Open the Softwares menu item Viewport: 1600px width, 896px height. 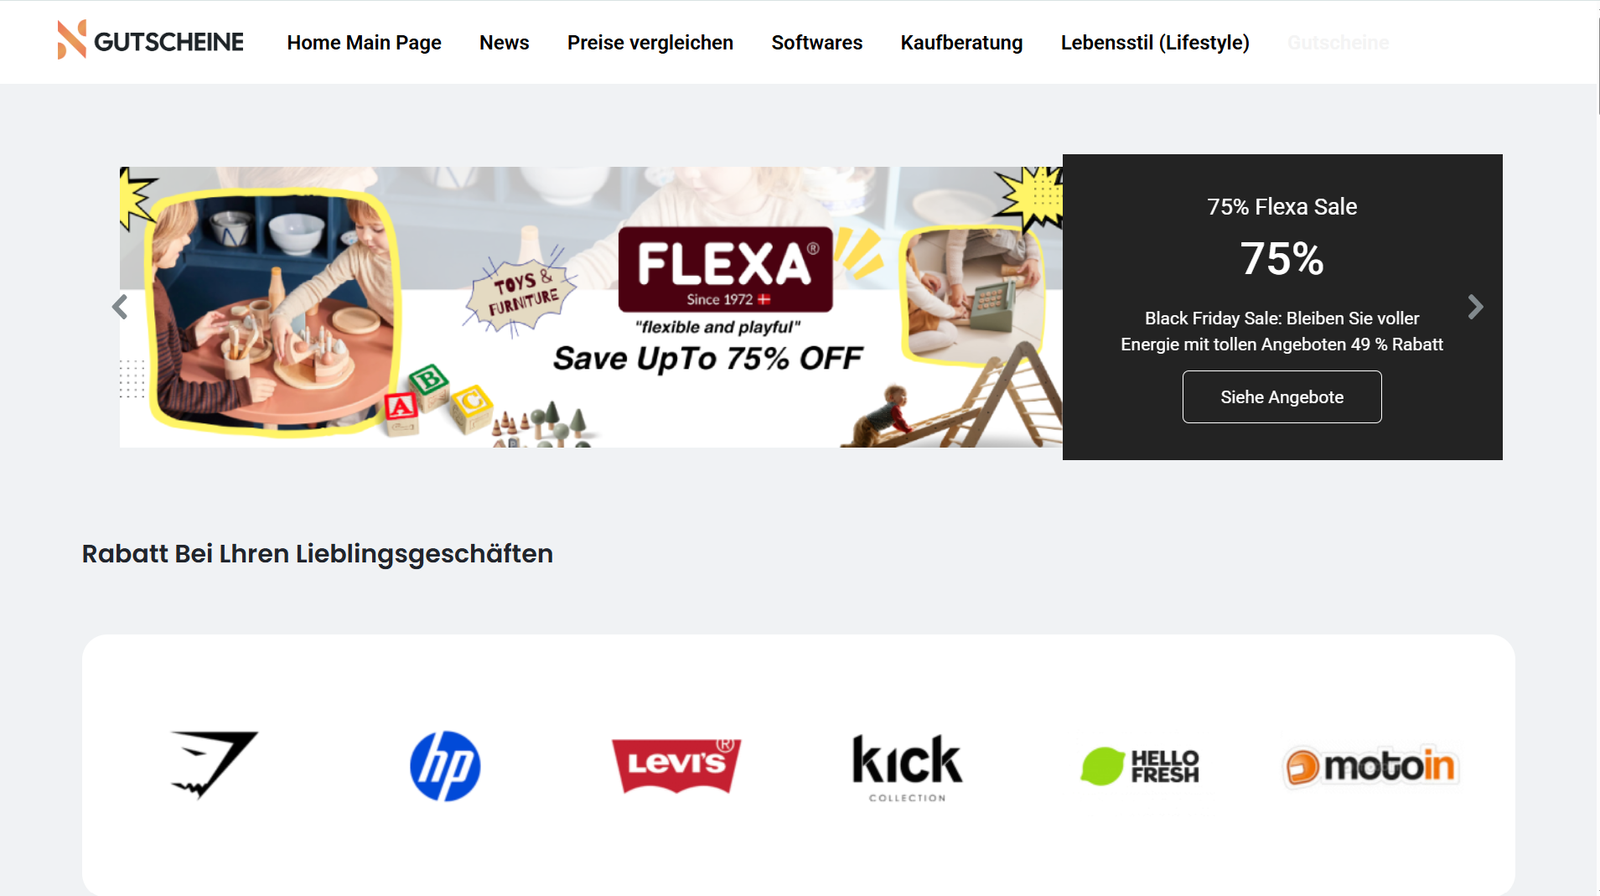pyautogui.click(x=817, y=42)
